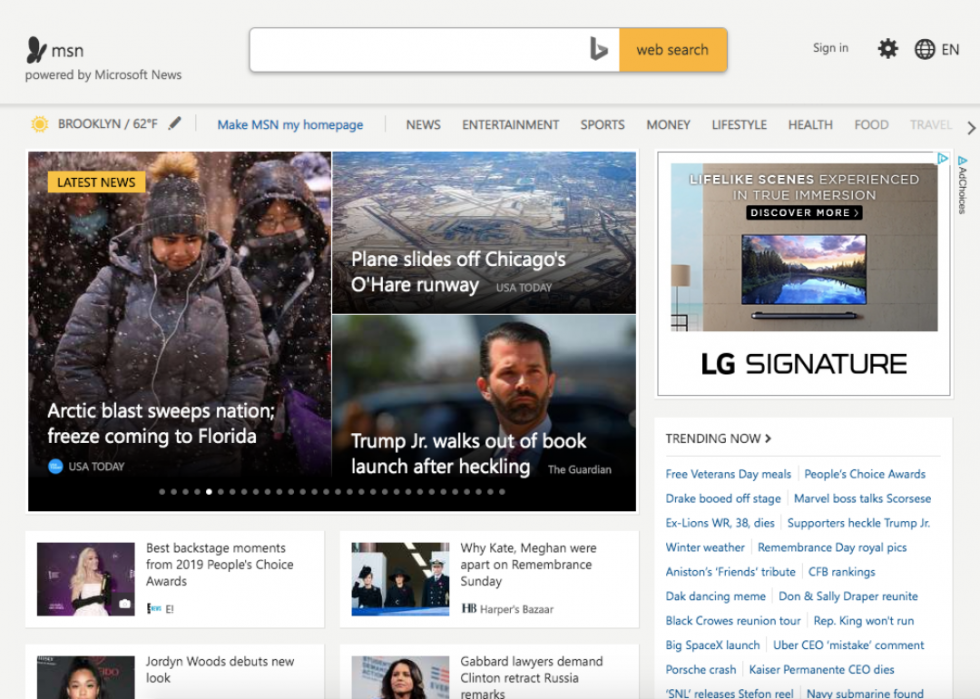Click Remembrance Day royal pics link
The image size is (980, 699).
point(832,547)
